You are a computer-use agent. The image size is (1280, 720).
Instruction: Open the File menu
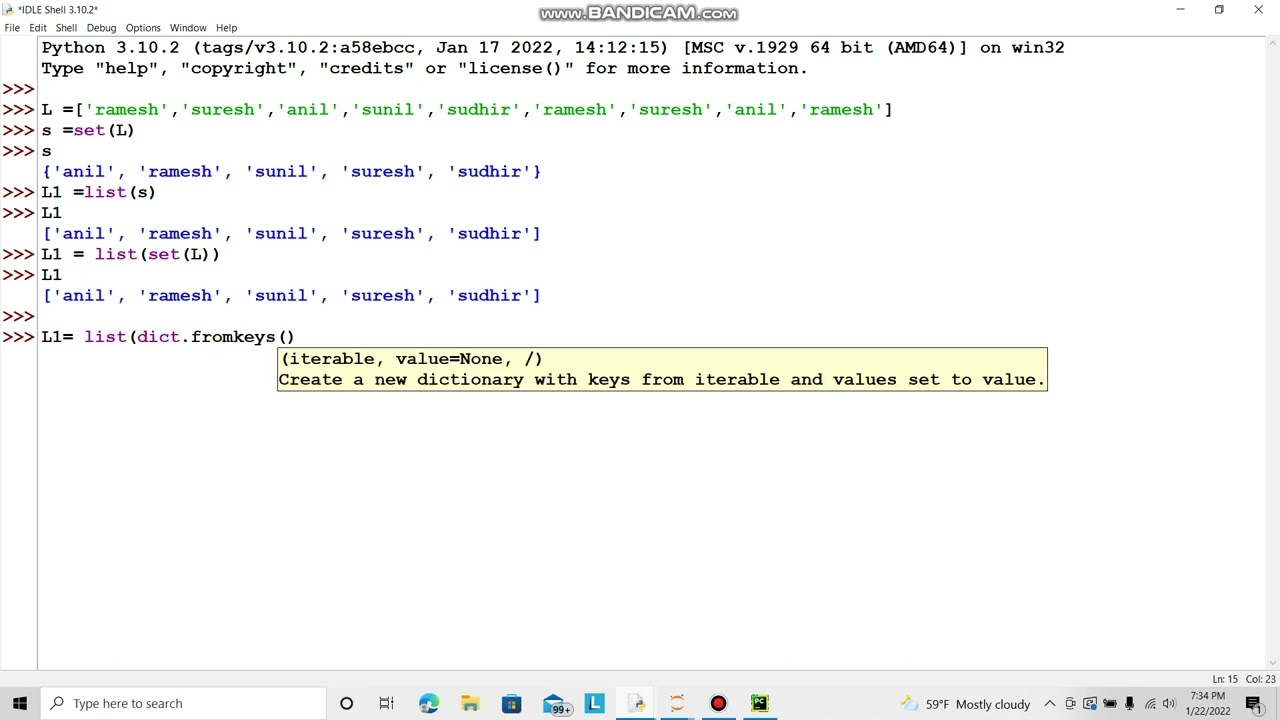coord(12,28)
